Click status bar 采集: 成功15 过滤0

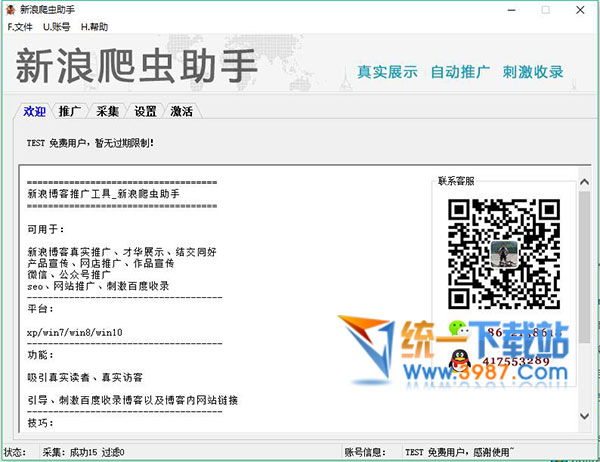click(x=83, y=452)
